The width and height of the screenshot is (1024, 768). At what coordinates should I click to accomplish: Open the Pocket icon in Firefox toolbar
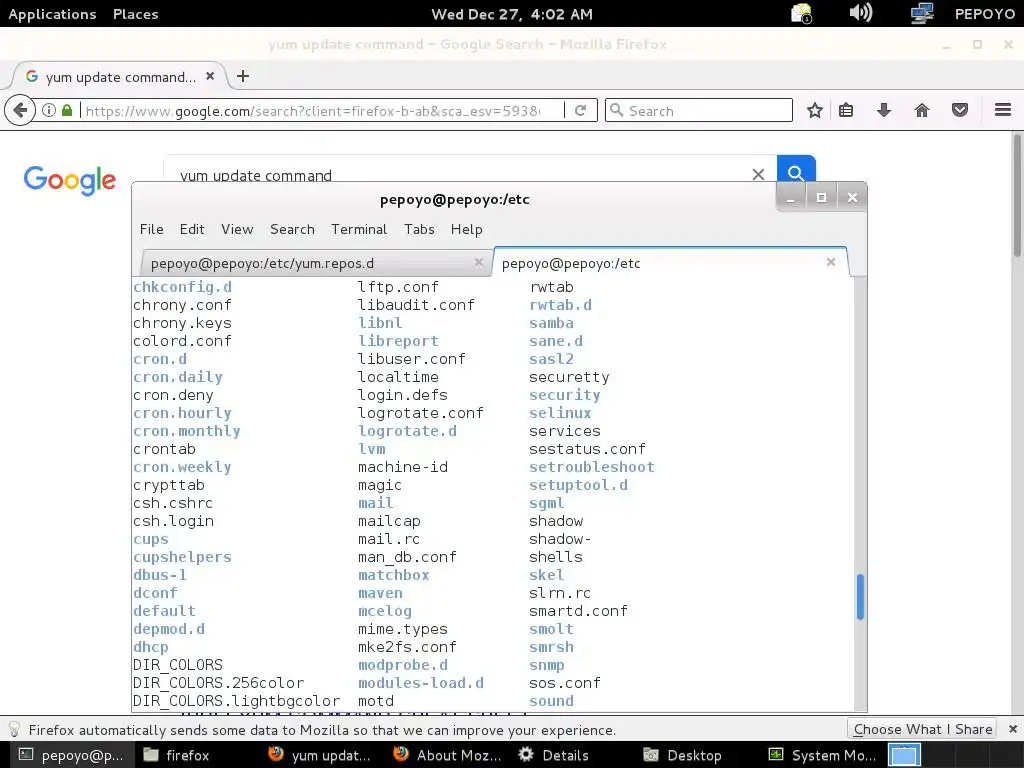[959, 110]
